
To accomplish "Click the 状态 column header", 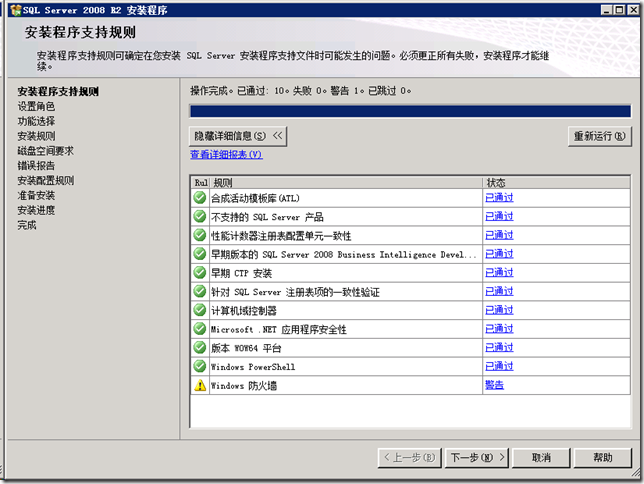I will point(556,182).
